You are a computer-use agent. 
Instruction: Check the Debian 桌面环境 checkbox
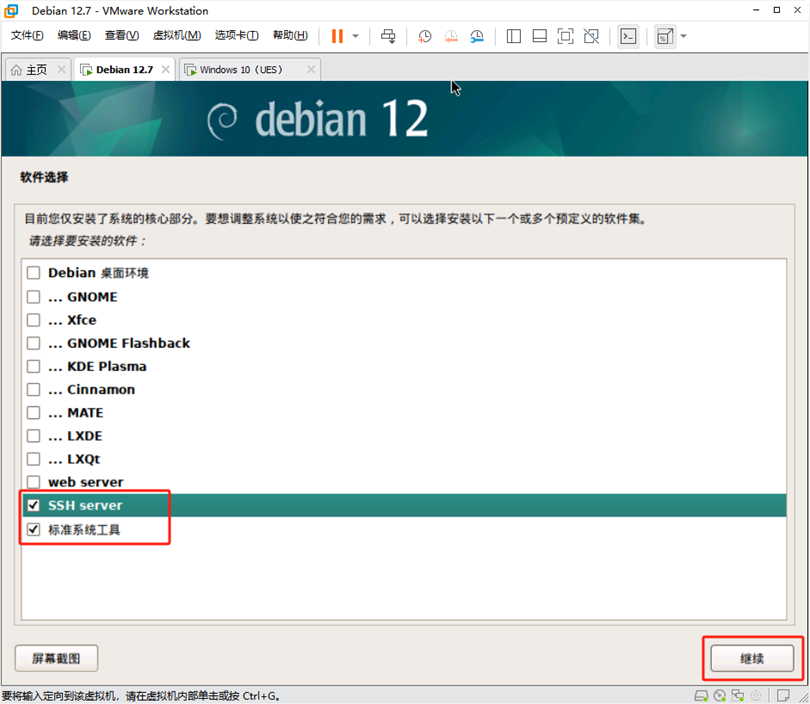point(34,273)
